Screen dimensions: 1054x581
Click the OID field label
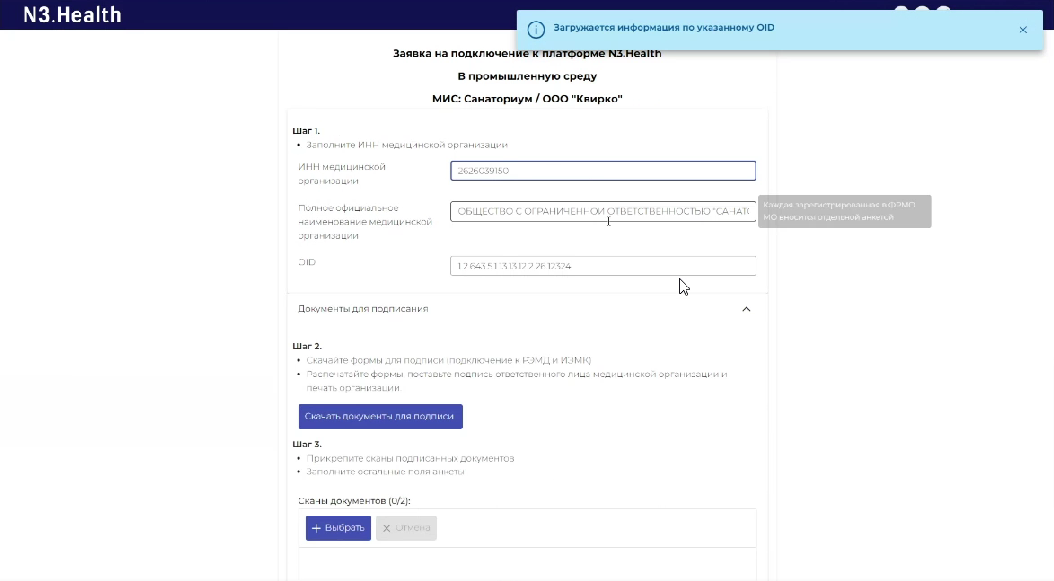point(307,262)
